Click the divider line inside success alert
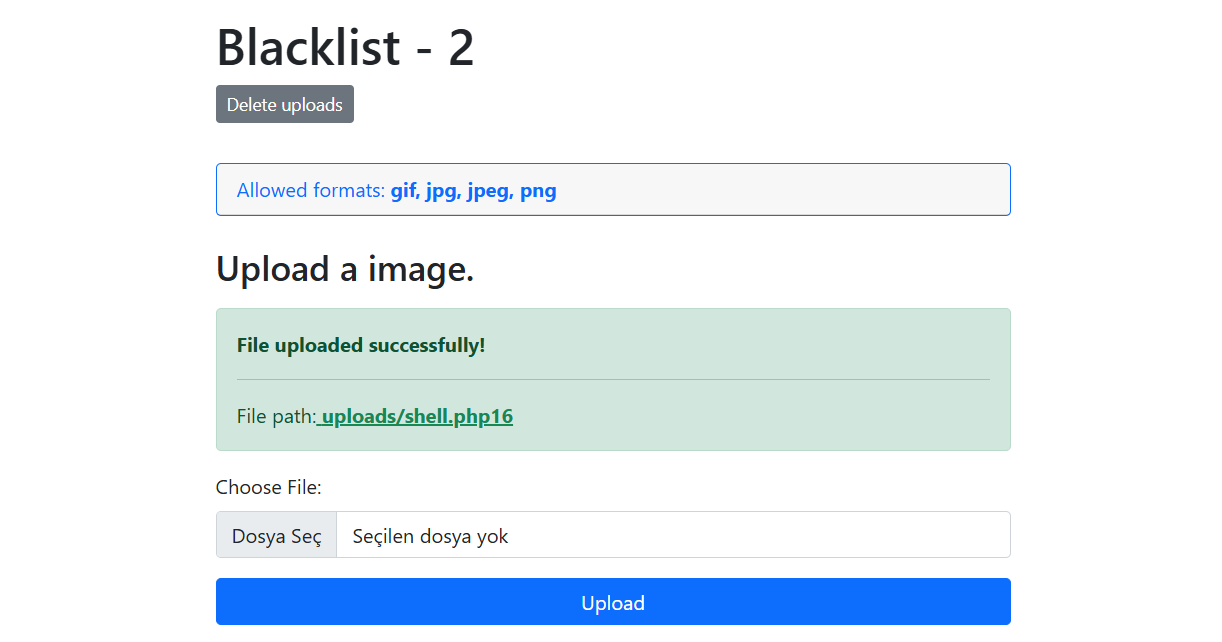1222x642 pixels. 613,379
